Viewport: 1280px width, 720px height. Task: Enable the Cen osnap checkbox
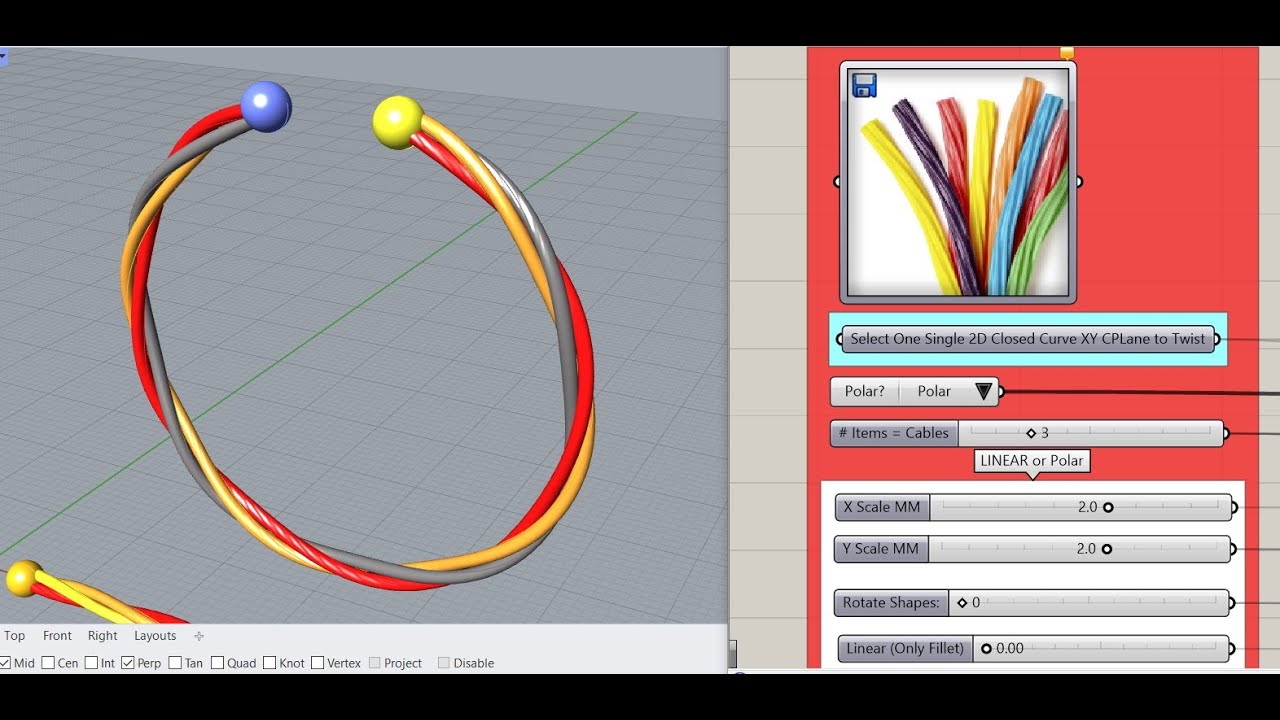(x=48, y=663)
